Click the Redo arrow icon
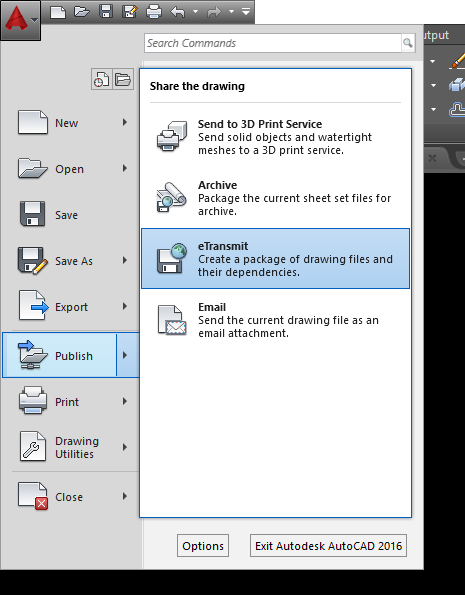 pyautogui.click(x=214, y=12)
